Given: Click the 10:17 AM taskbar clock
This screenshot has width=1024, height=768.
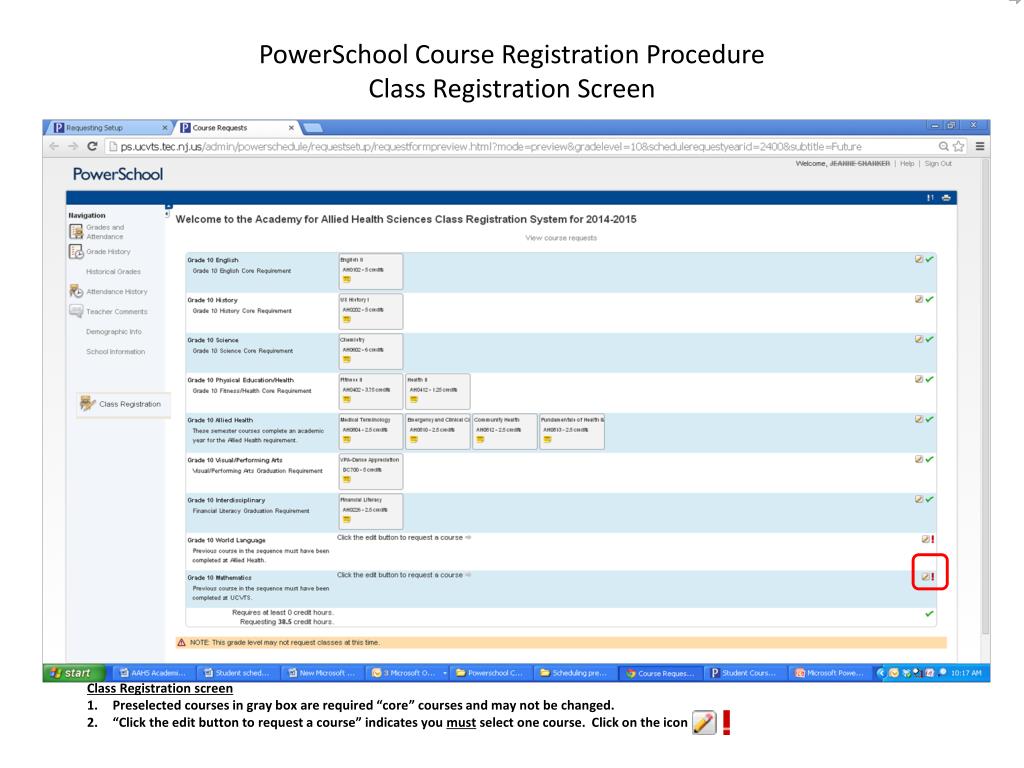Looking at the screenshot, I should point(967,673).
